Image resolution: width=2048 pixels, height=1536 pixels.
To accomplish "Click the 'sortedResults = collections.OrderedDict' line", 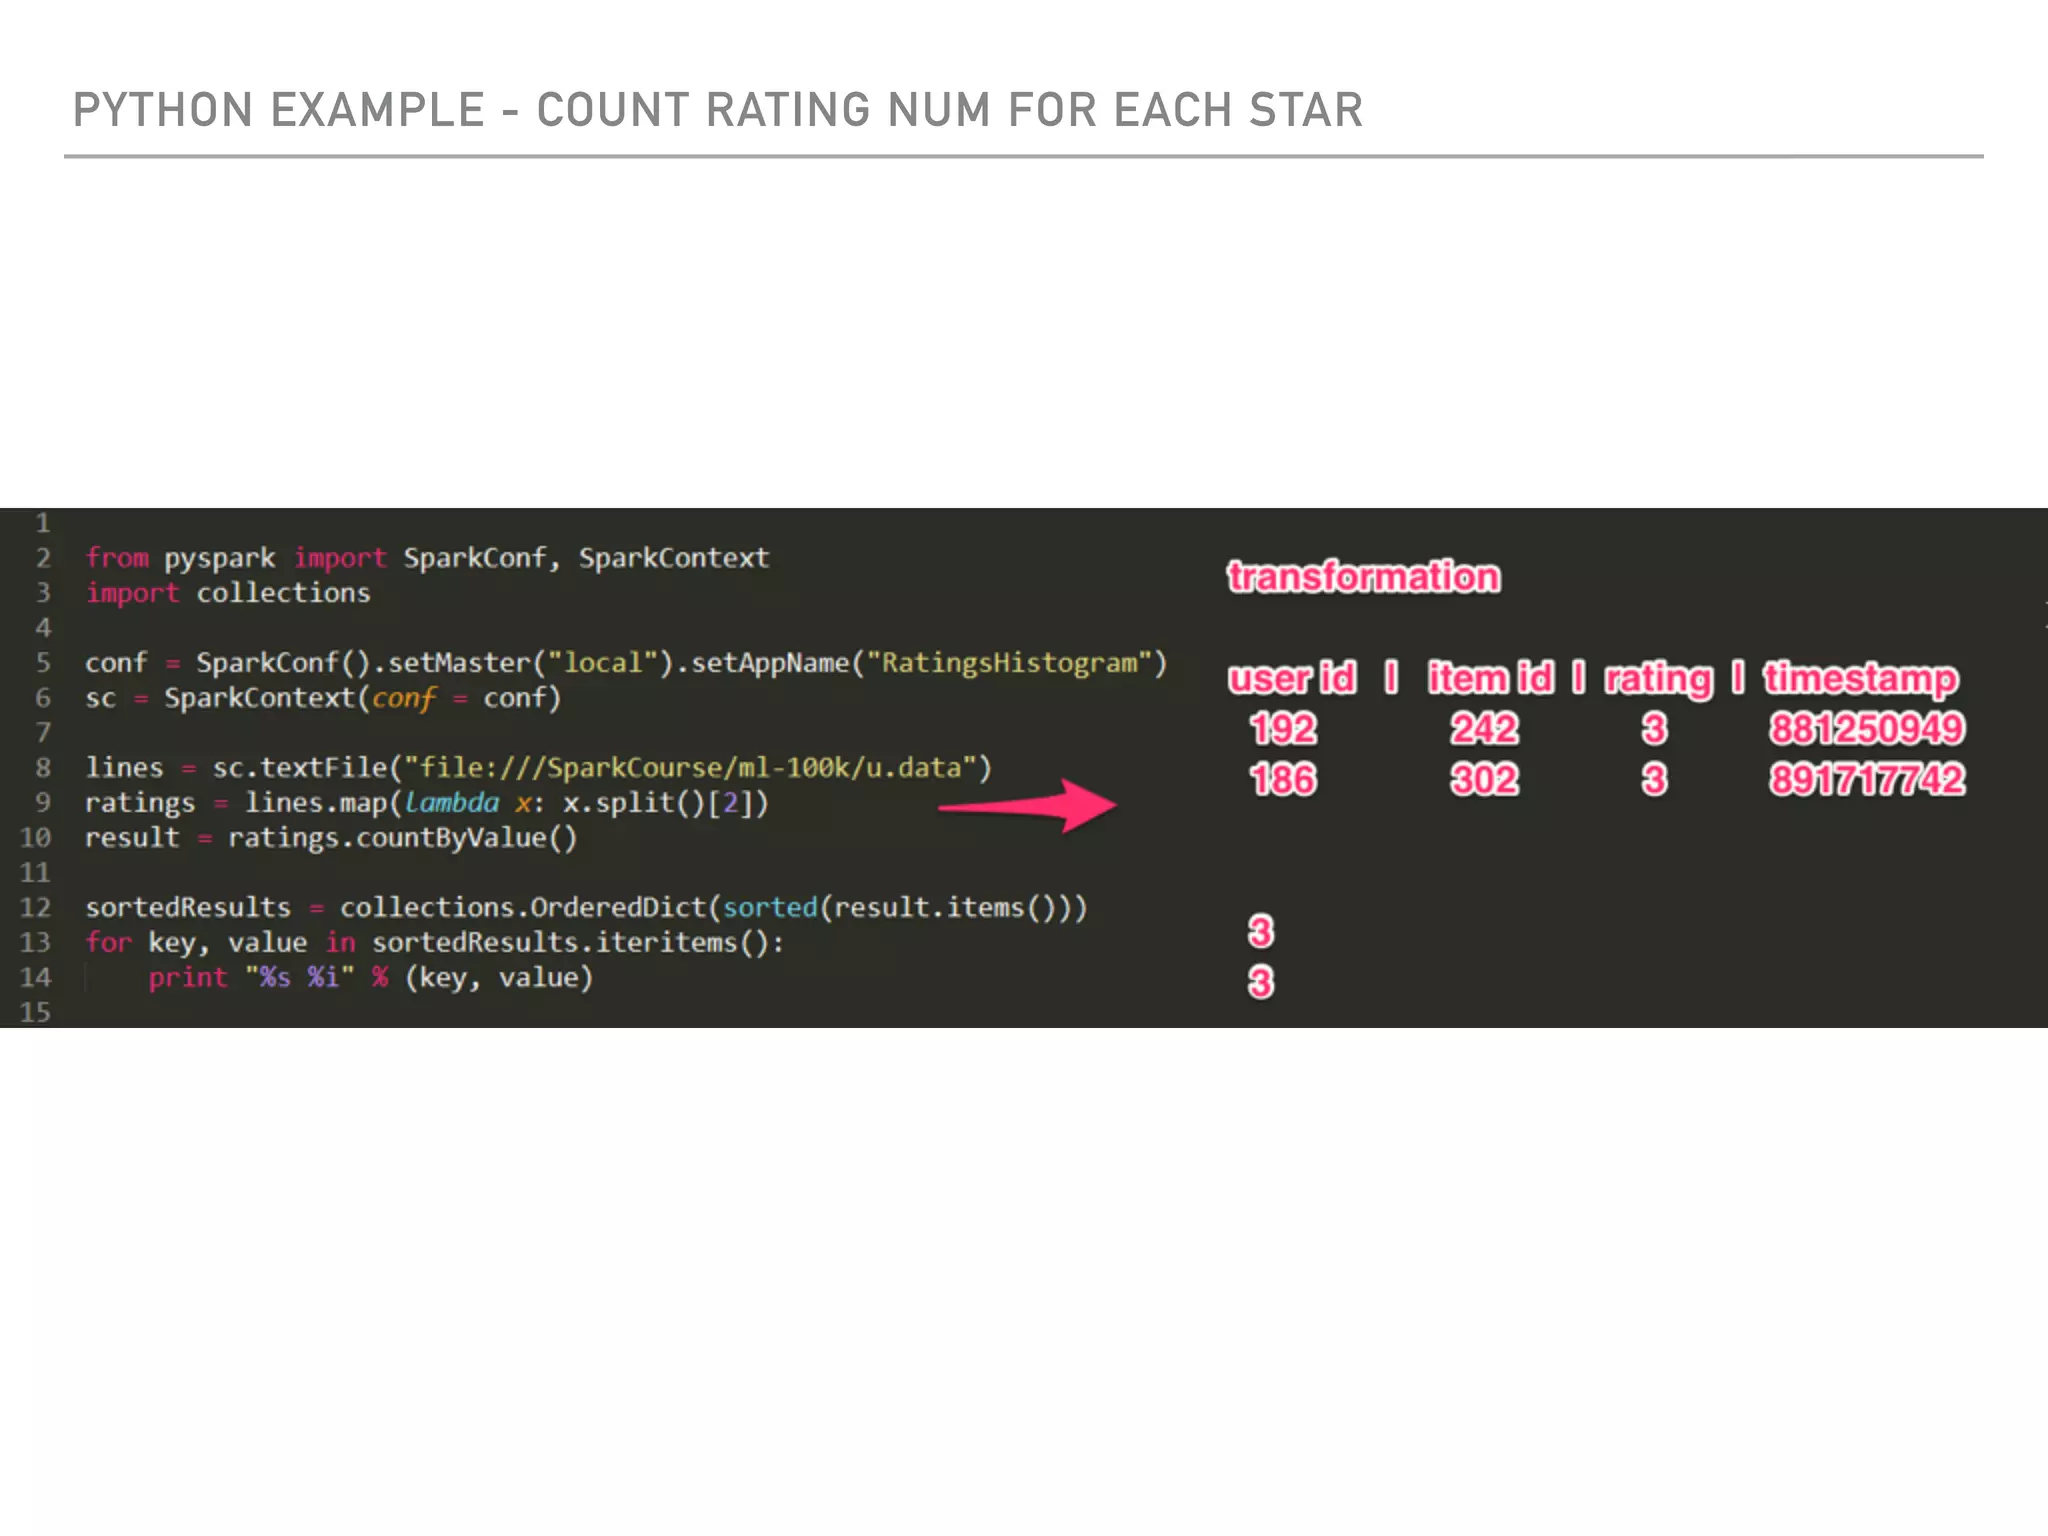I will pyautogui.click(x=586, y=908).
